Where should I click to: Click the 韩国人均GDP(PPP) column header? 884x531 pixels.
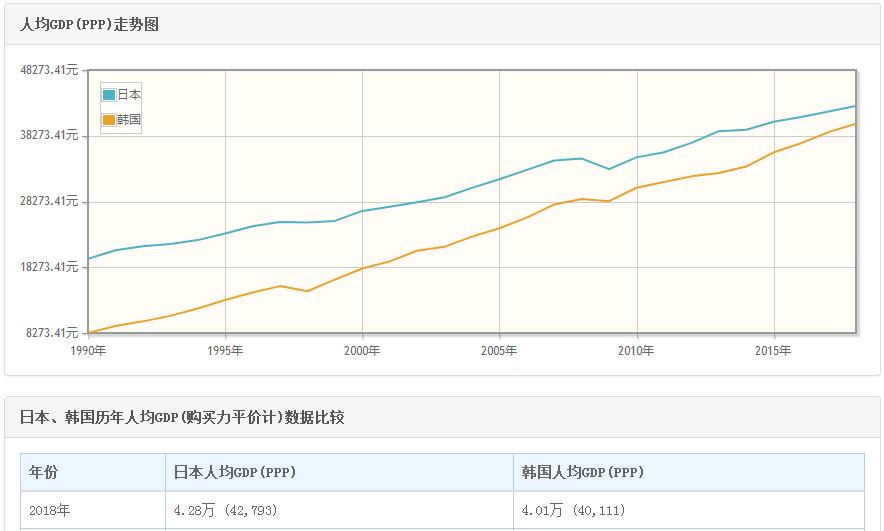pos(583,472)
